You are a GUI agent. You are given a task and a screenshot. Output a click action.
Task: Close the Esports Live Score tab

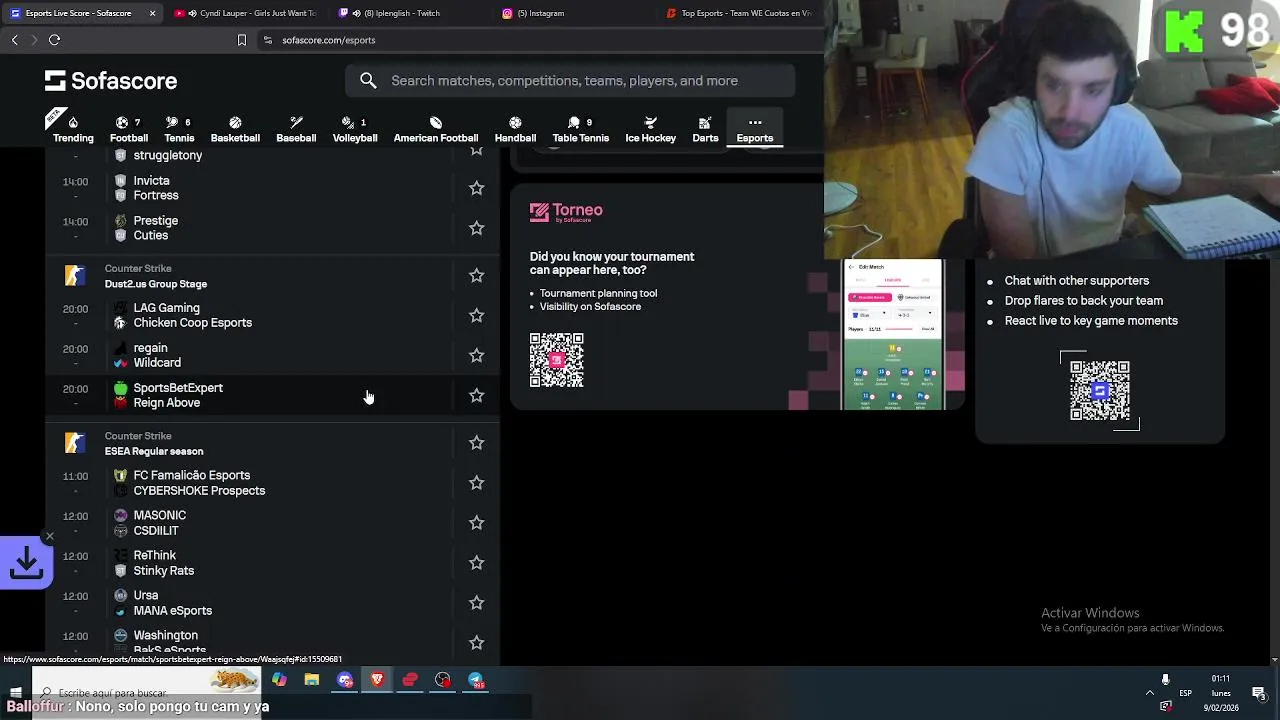coord(152,13)
